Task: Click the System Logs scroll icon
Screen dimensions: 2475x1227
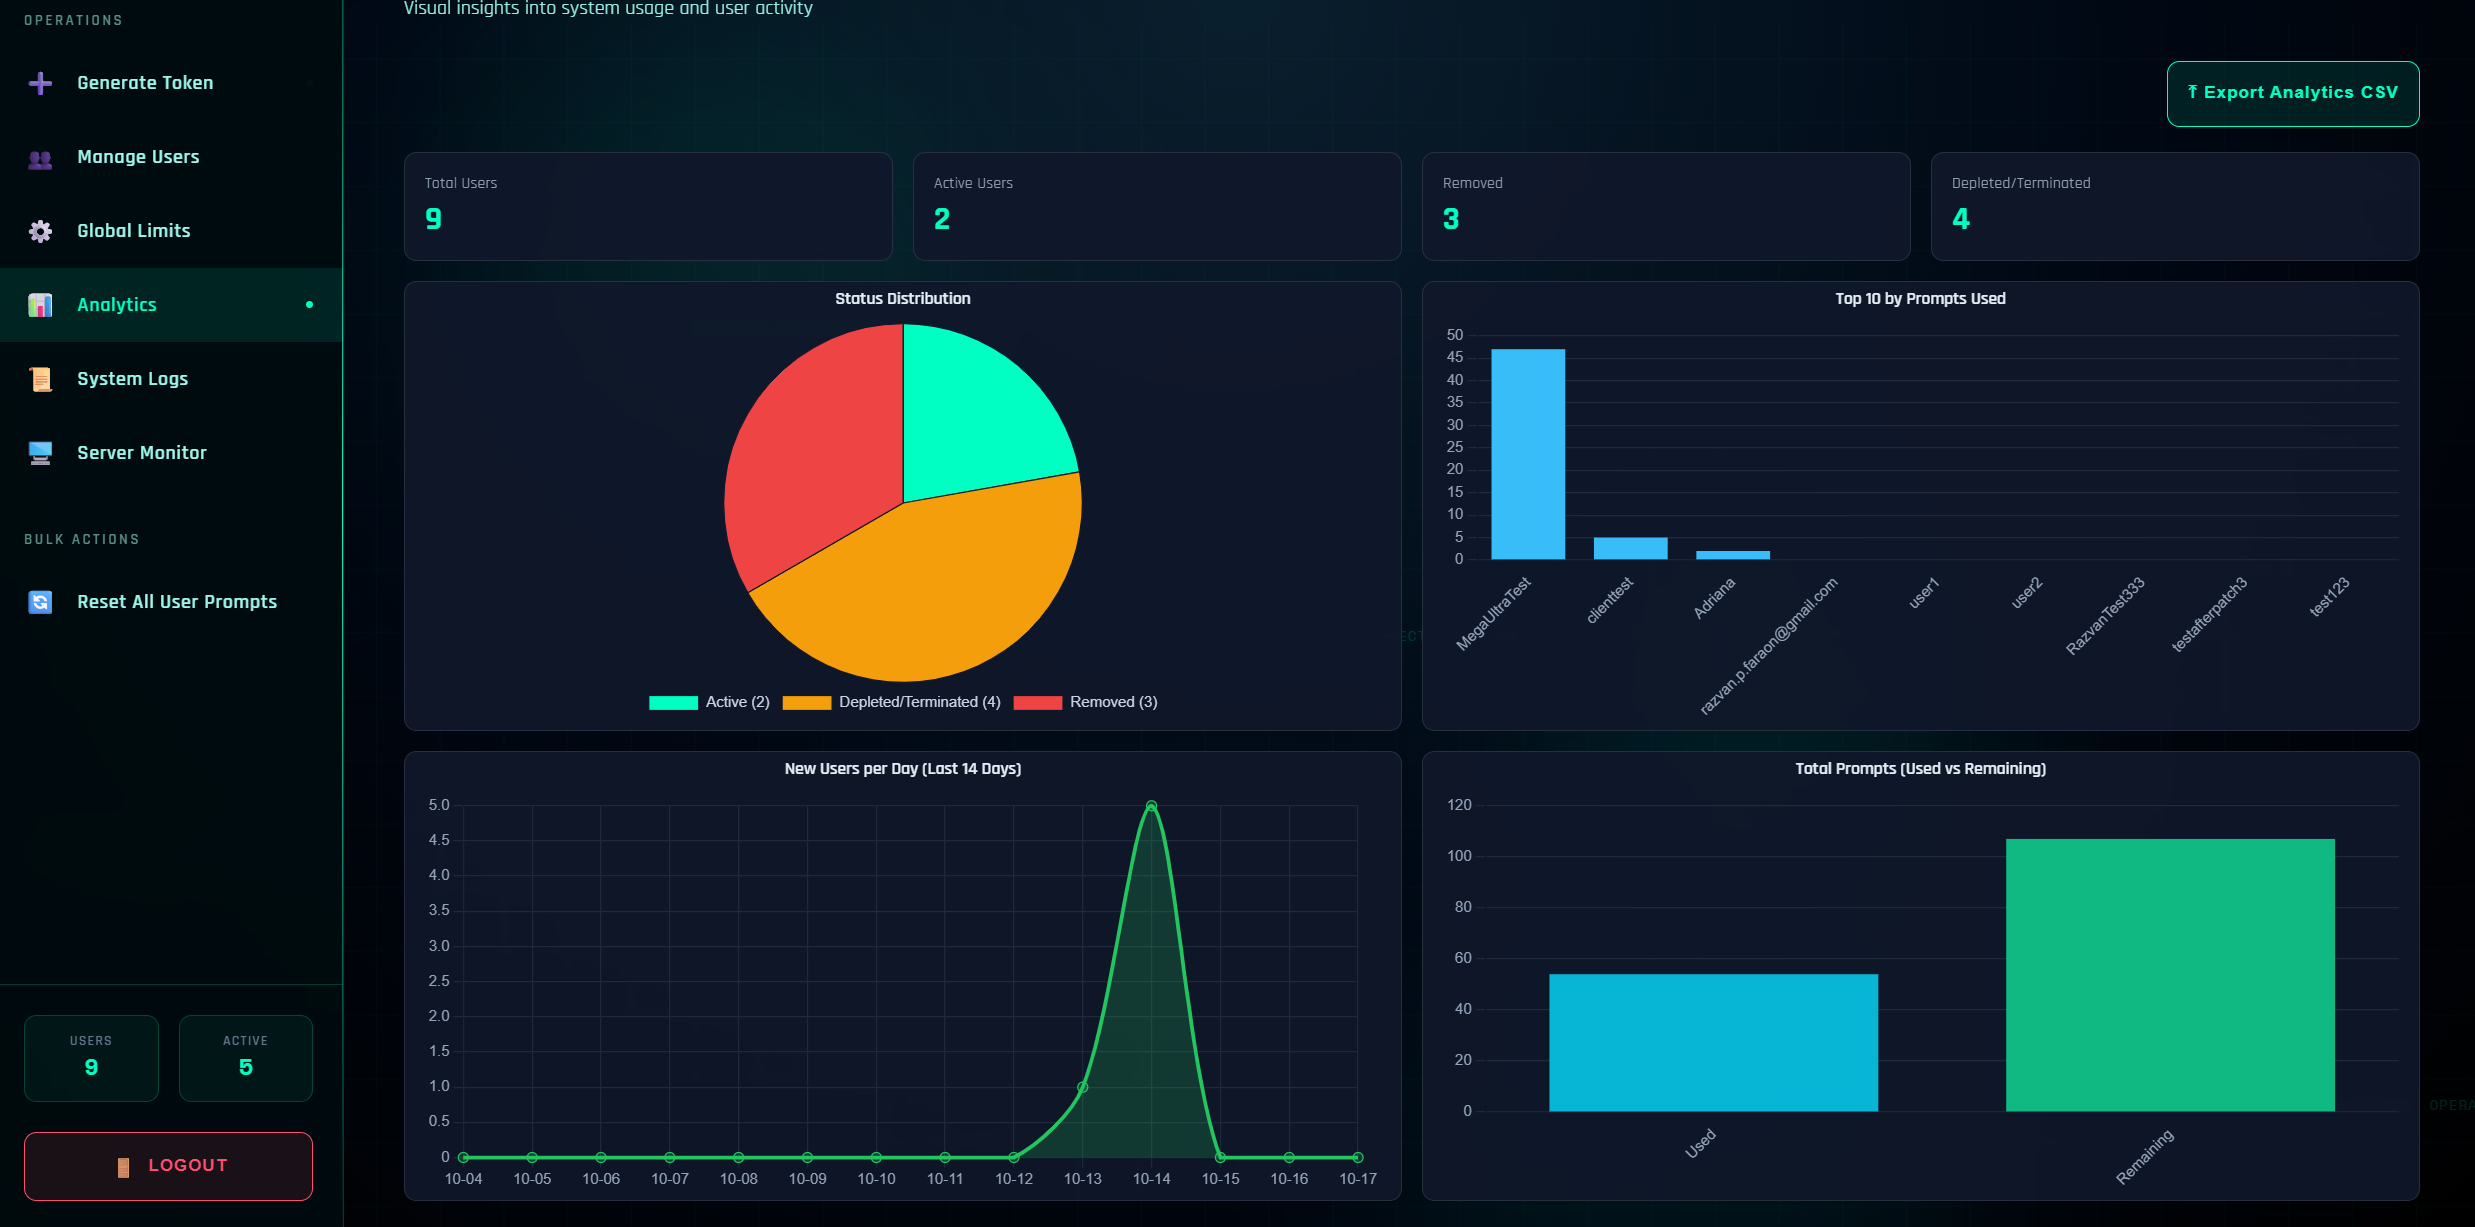Action: click(x=40, y=379)
